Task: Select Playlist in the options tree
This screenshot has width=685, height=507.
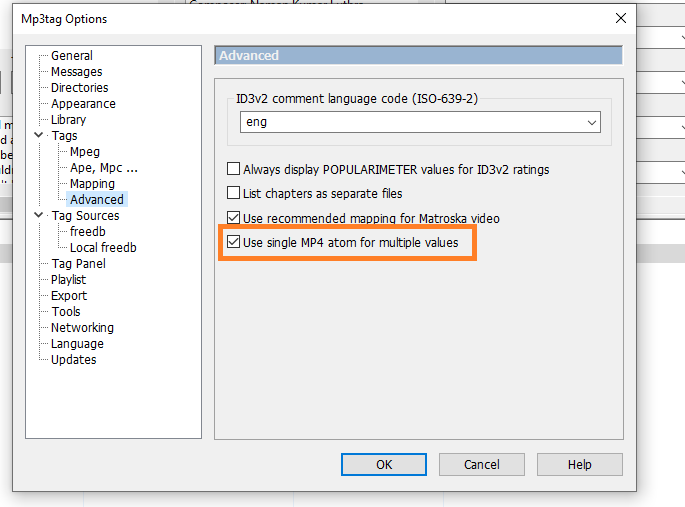Action: coord(68,279)
